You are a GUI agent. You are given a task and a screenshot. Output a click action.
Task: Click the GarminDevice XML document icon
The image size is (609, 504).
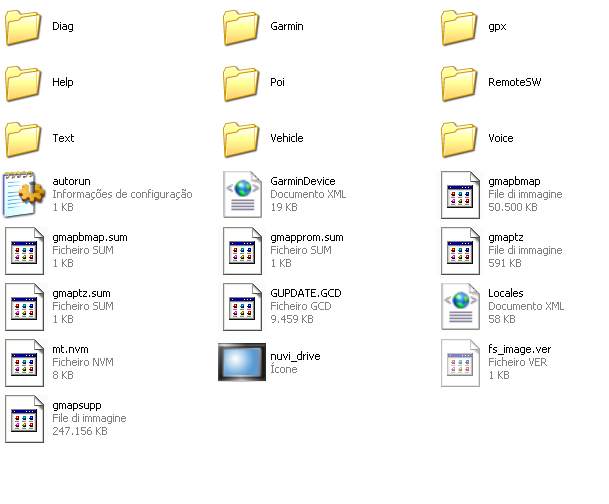[242, 195]
